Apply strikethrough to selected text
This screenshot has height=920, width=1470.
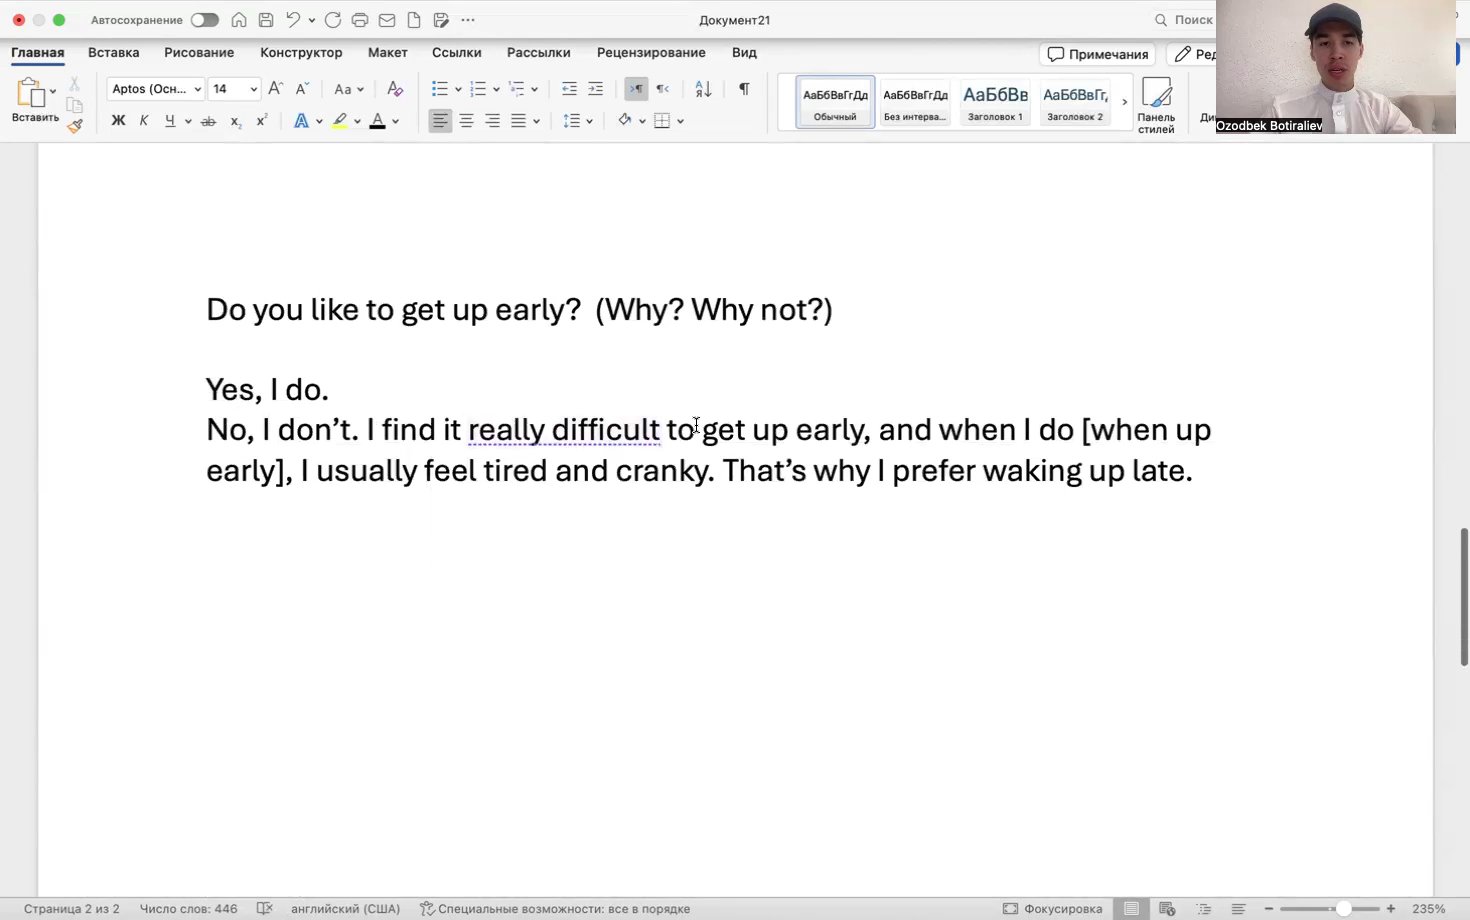pyautogui.click(x=208, y=120)
